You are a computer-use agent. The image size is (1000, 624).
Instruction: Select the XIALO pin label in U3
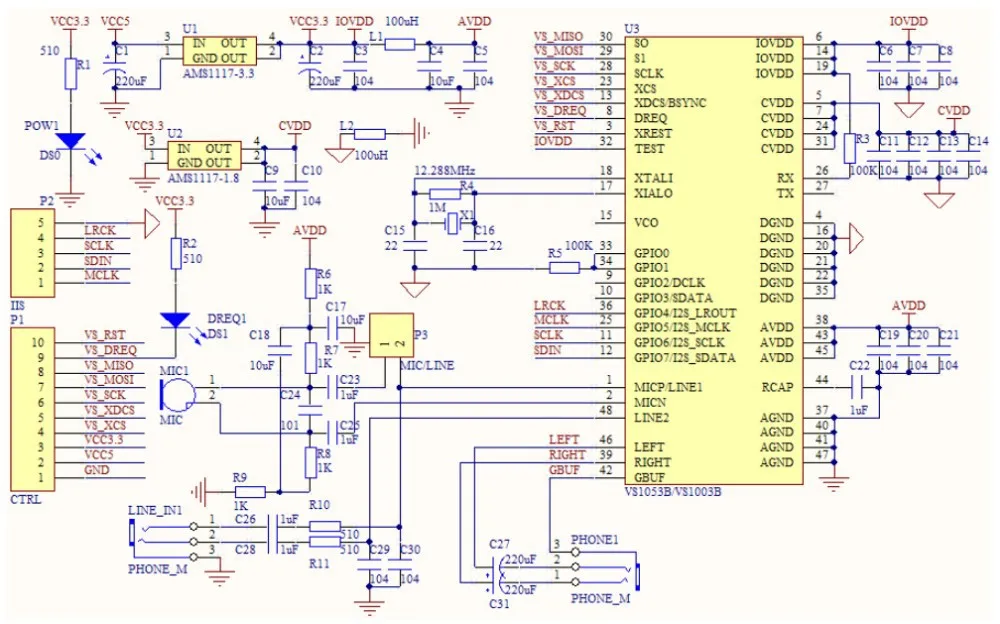653,193
